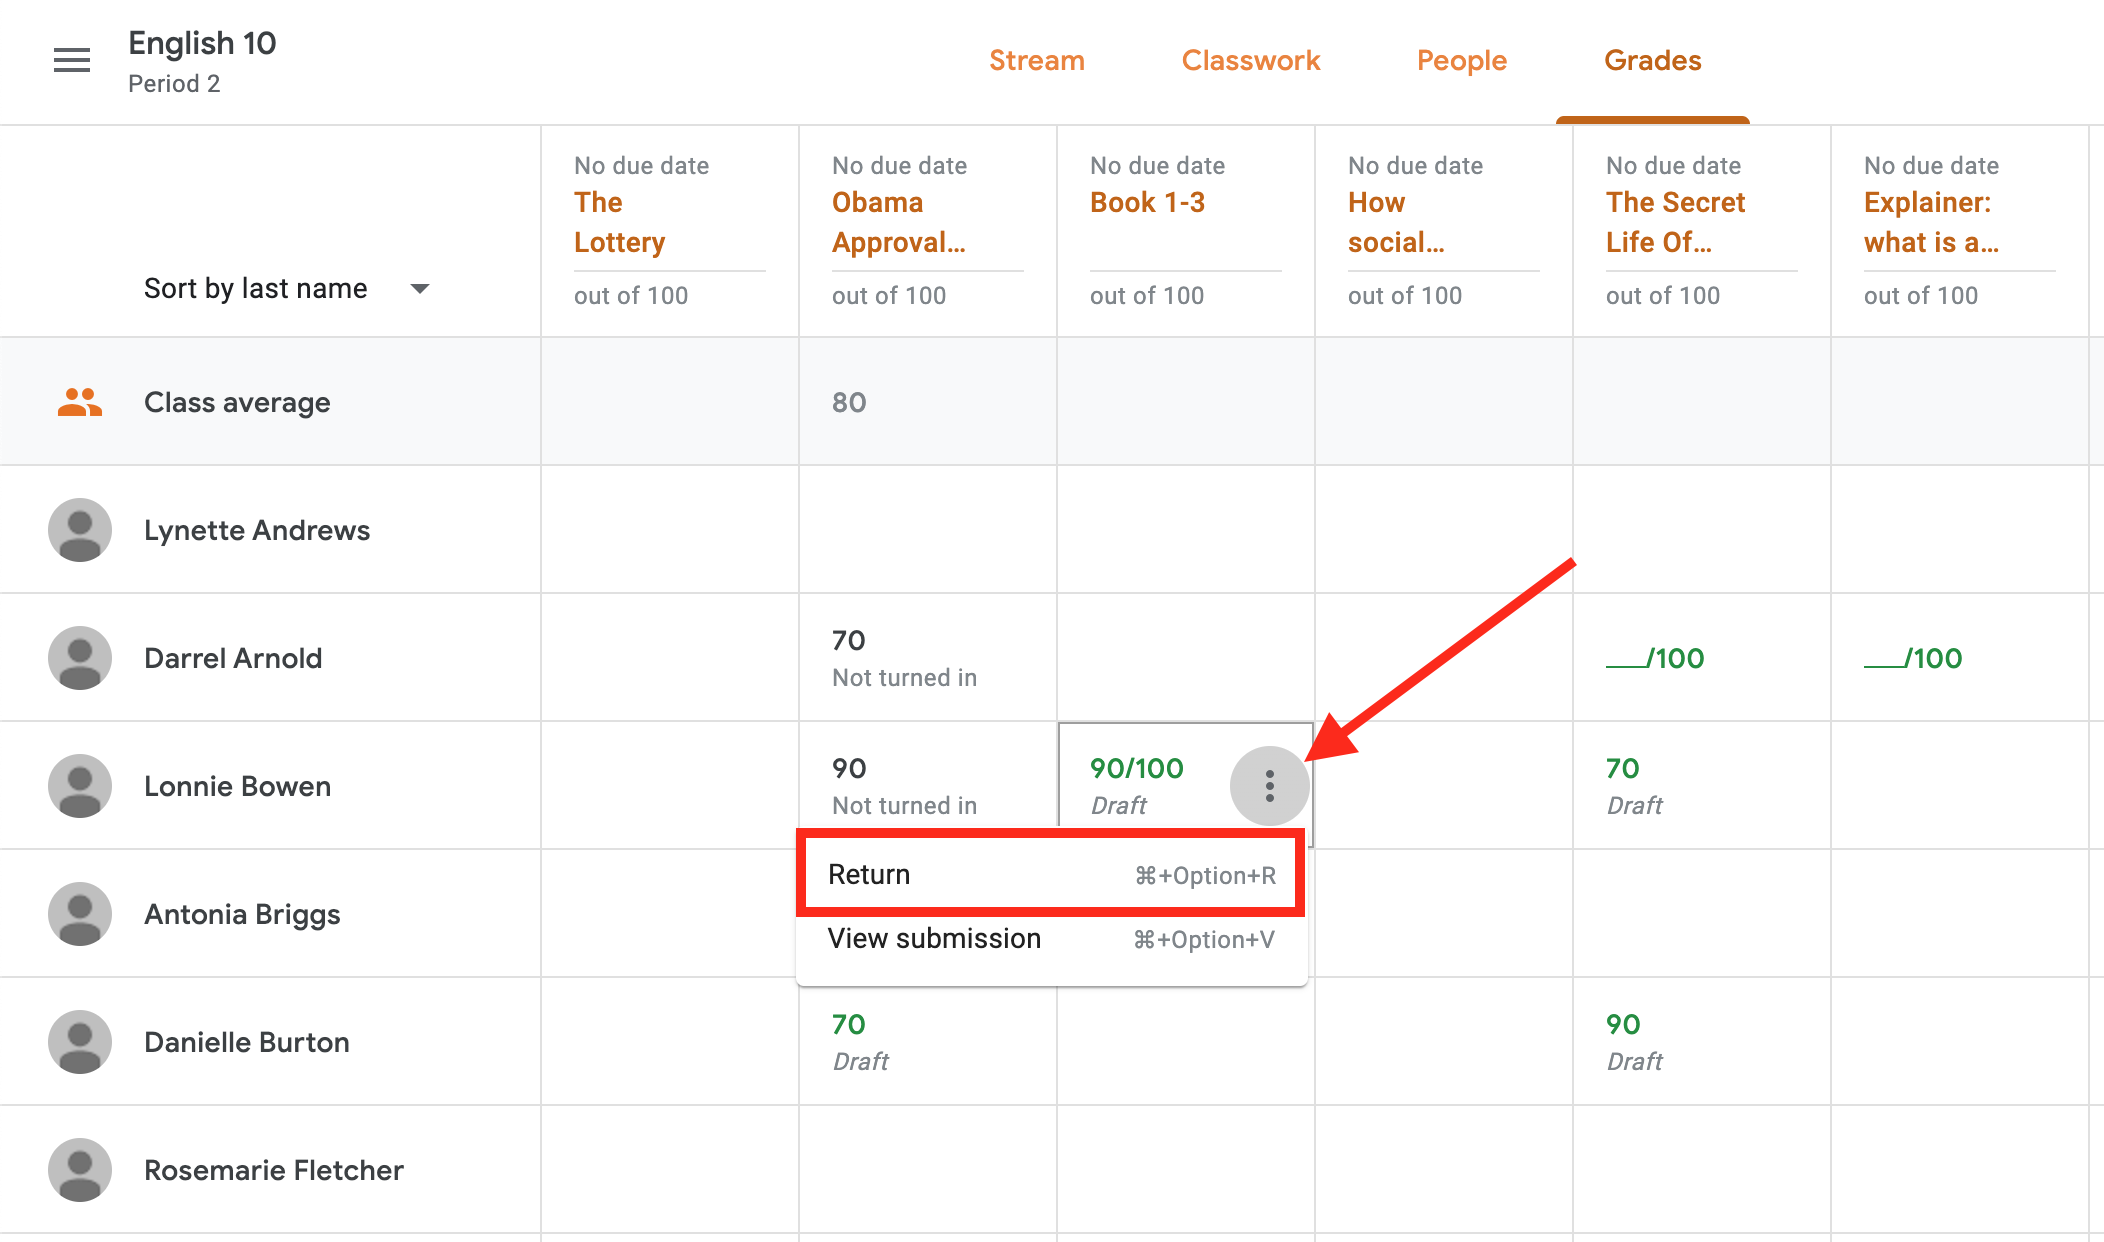Open Danielle Burton's student page
Image resolution: width=2104 pixels, height=1242 pixels.
click(247, 1042)
